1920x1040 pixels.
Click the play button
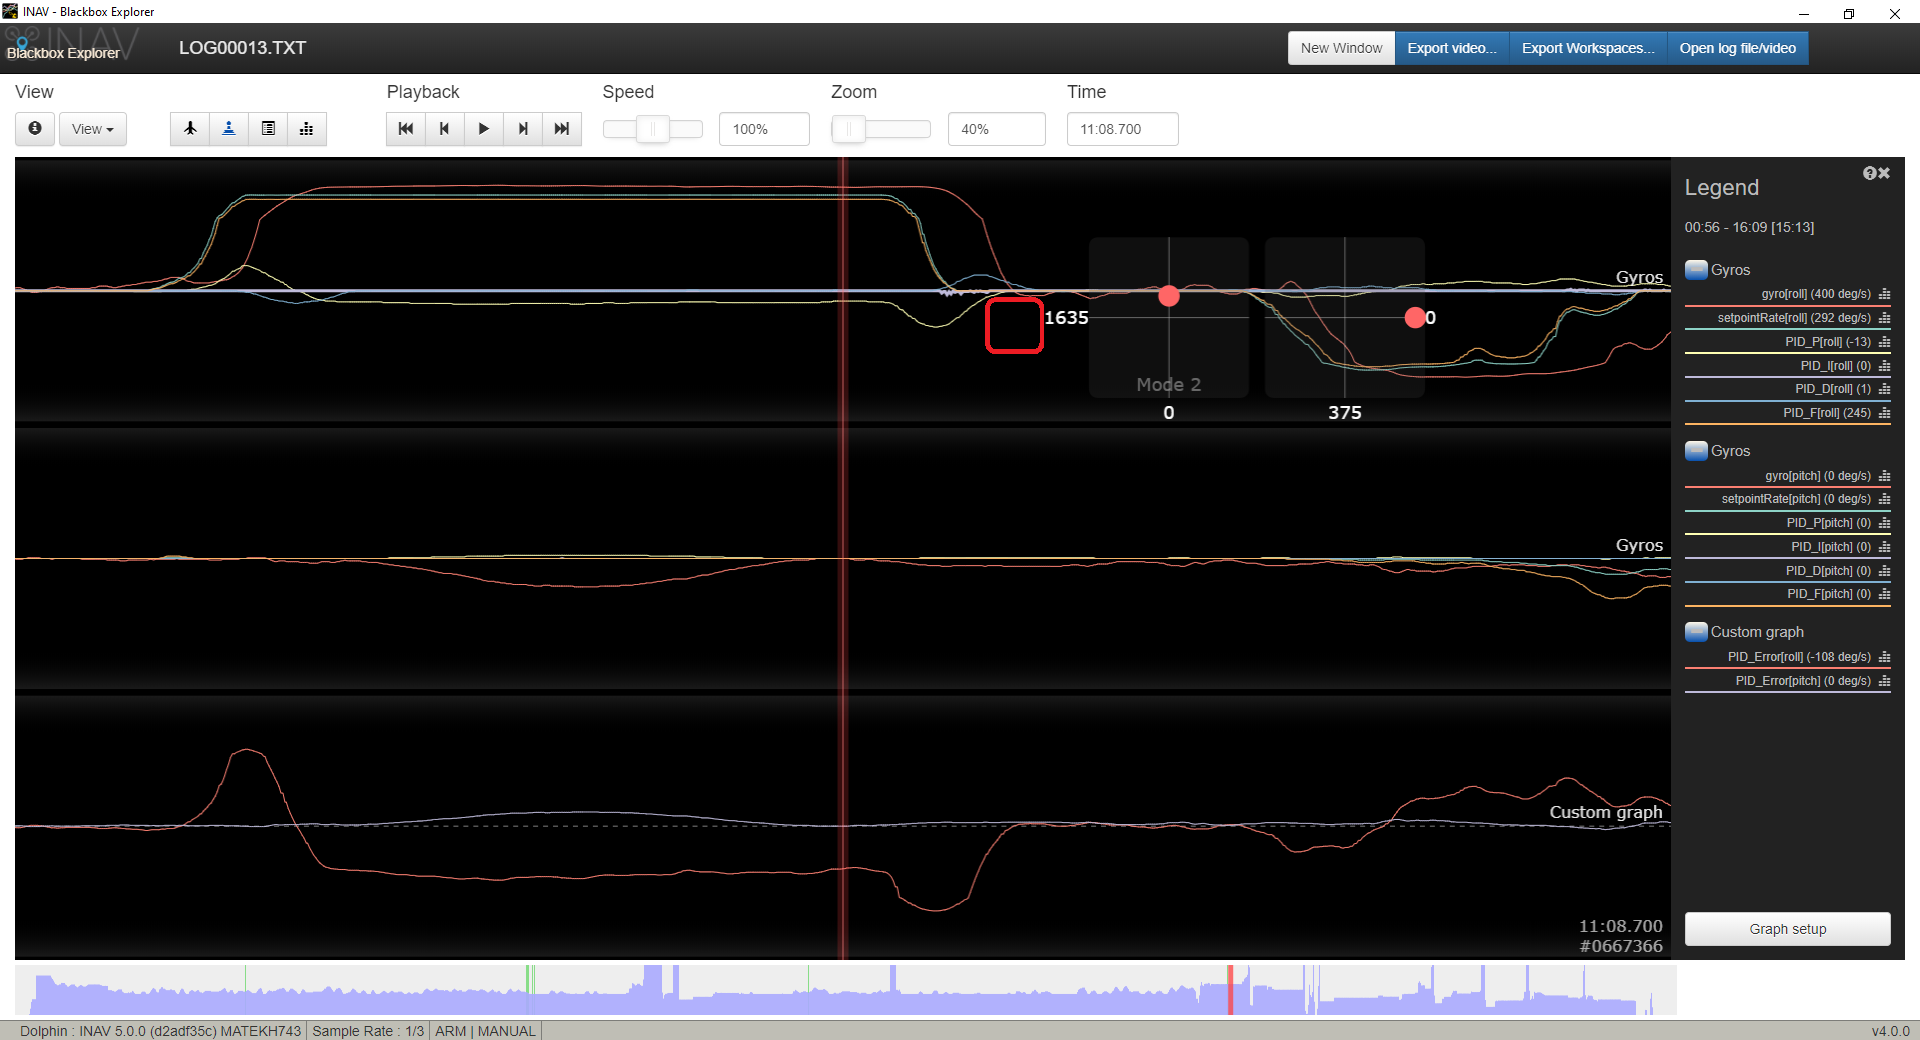[x=484, y=129]
